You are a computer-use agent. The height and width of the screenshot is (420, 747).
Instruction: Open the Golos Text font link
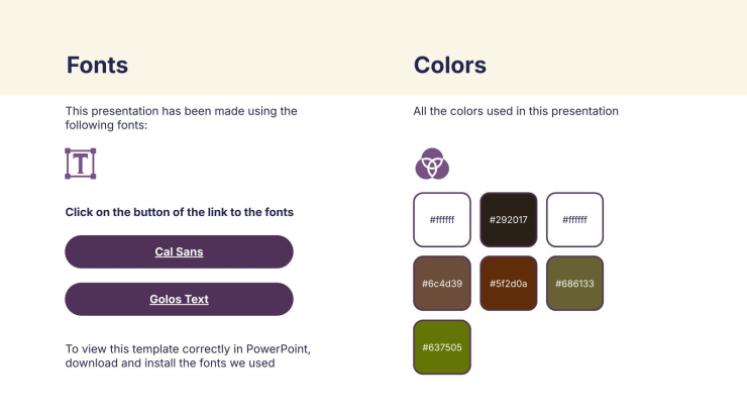click(179, 299)
